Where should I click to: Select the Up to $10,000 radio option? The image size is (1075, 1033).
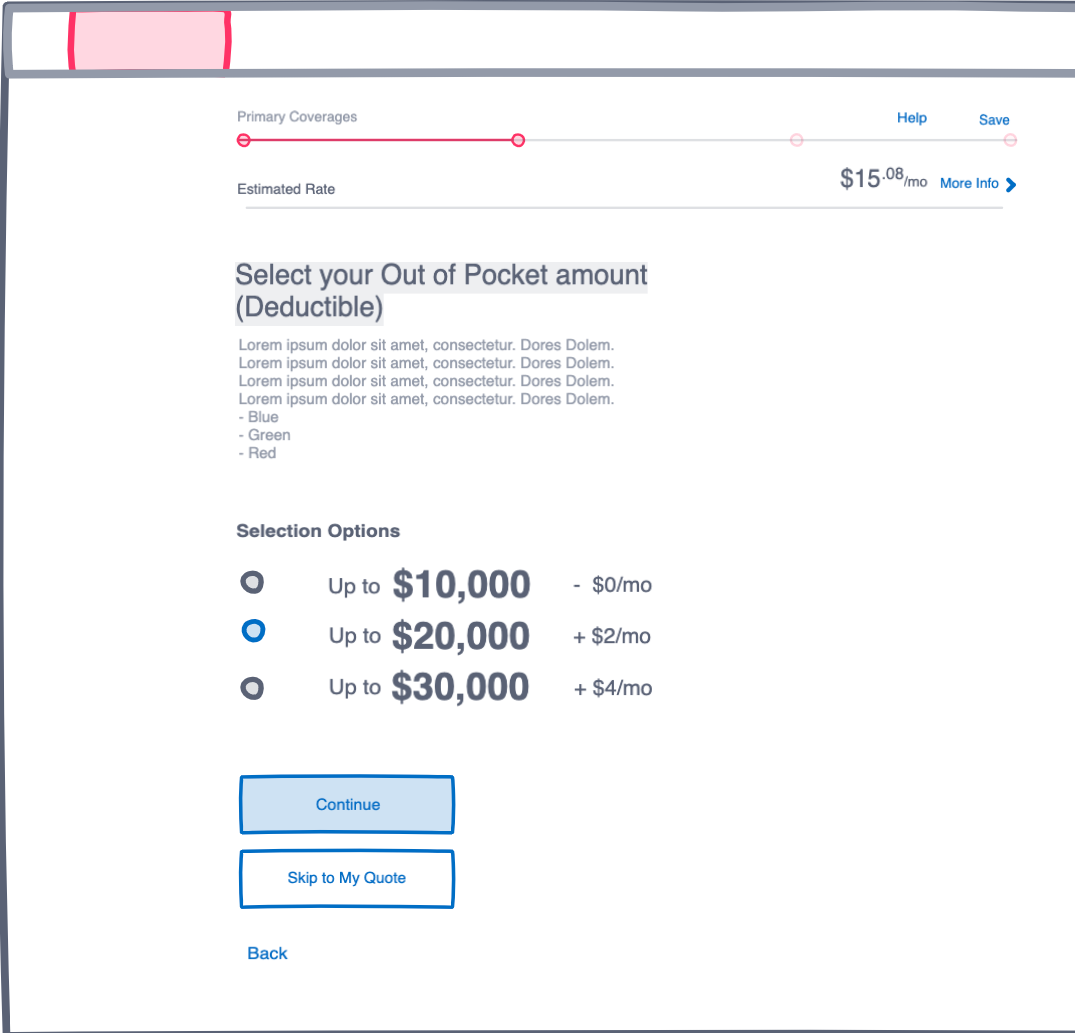click(253, 581)
